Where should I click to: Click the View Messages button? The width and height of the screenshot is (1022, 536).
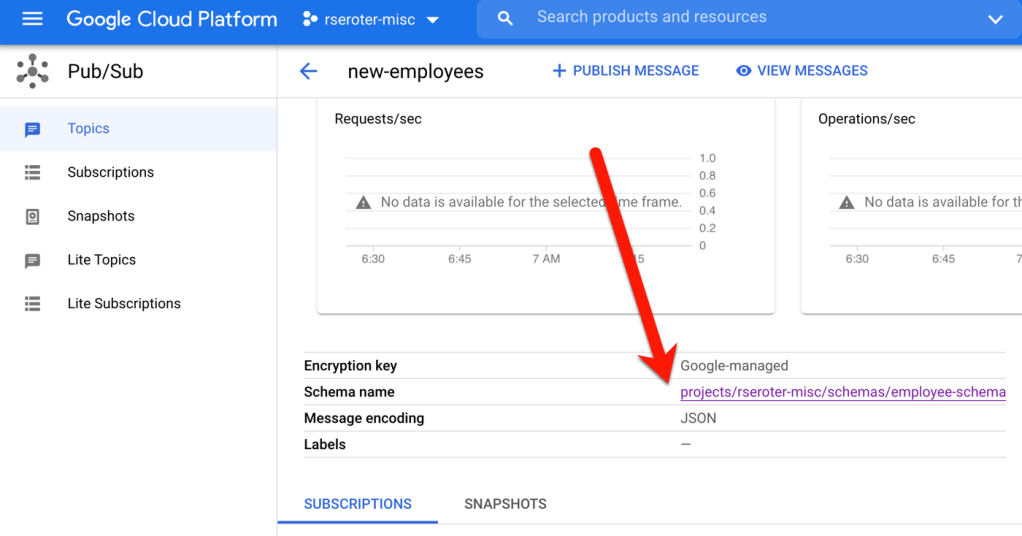(x=801, y=71)
